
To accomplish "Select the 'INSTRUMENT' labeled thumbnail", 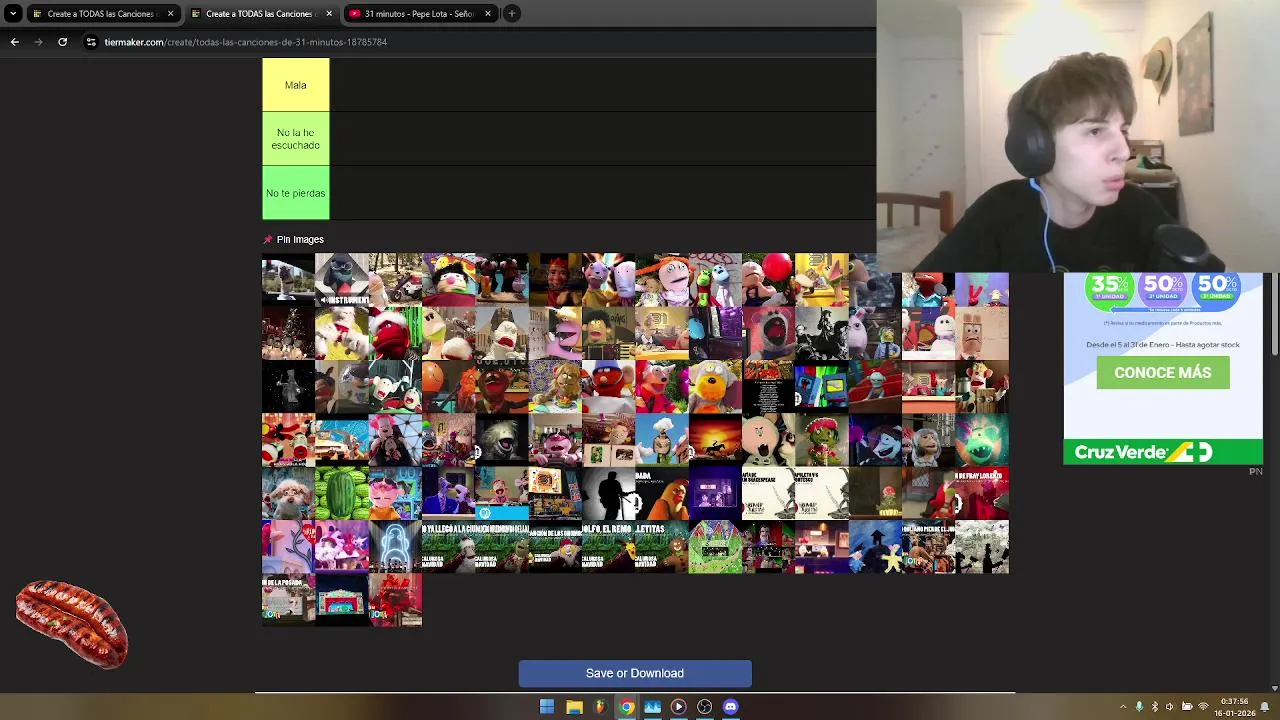I will (342, 280).
